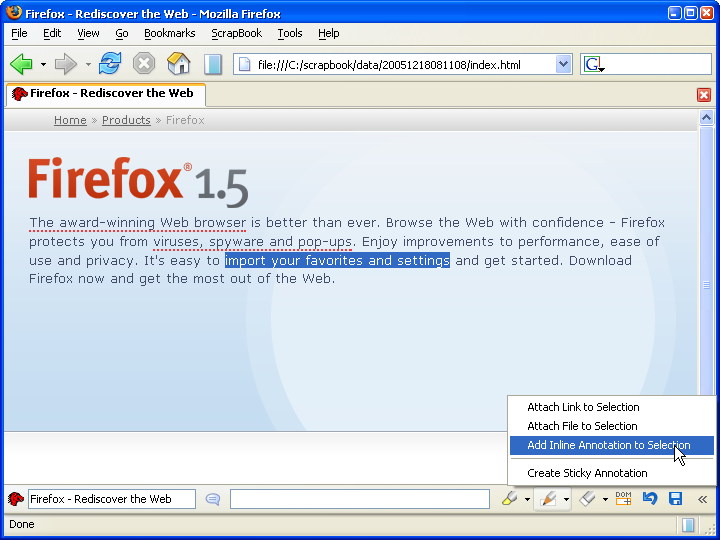Open the Tools menu

(290, 33)
